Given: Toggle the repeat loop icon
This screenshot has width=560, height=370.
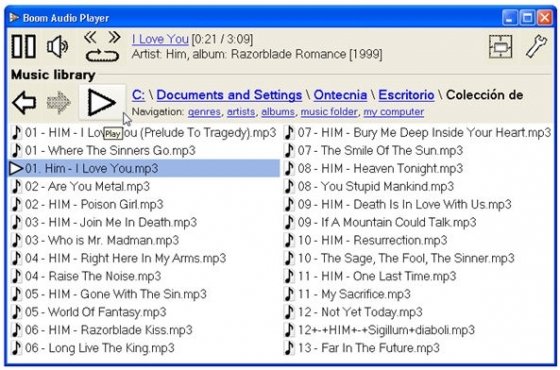Looking at the screenshot, I should [102, 56].
